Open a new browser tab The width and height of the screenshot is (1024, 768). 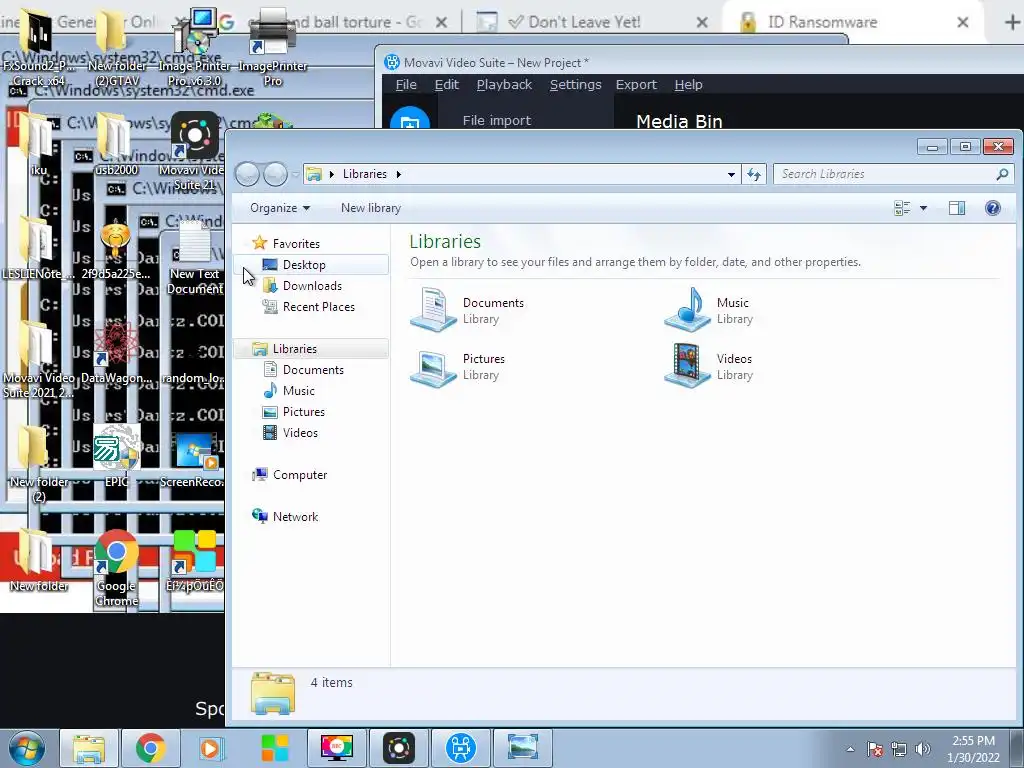pyautogui.click(x=1012, y=22)
